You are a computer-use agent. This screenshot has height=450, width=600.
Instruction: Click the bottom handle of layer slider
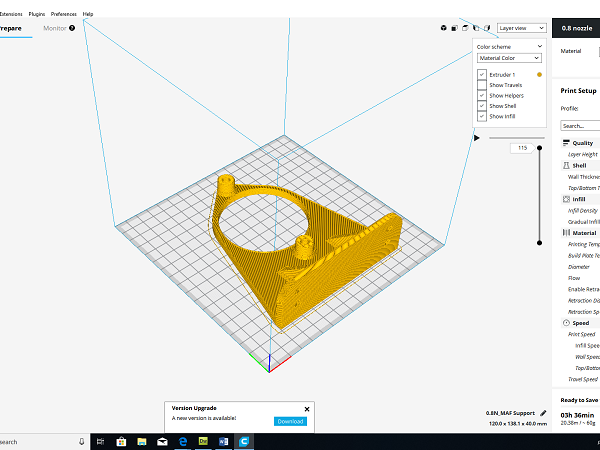540,243
